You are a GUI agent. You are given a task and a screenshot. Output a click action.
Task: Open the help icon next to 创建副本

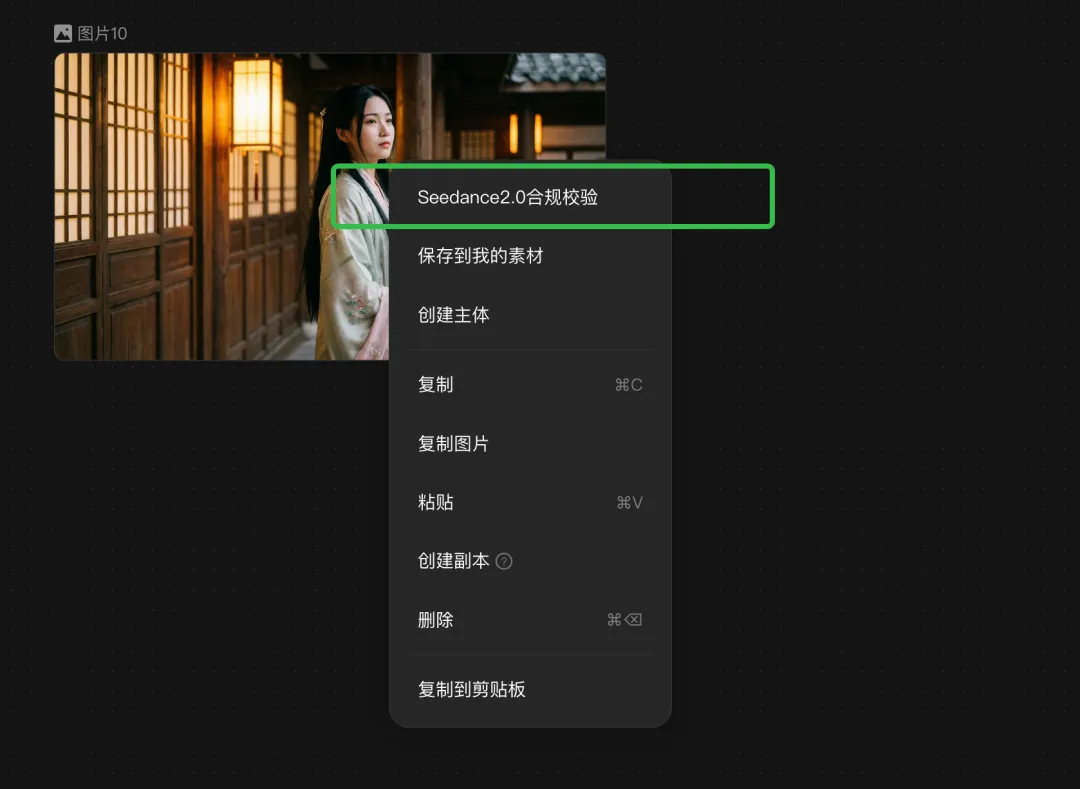pyautogui.click(x=504, y=561)
